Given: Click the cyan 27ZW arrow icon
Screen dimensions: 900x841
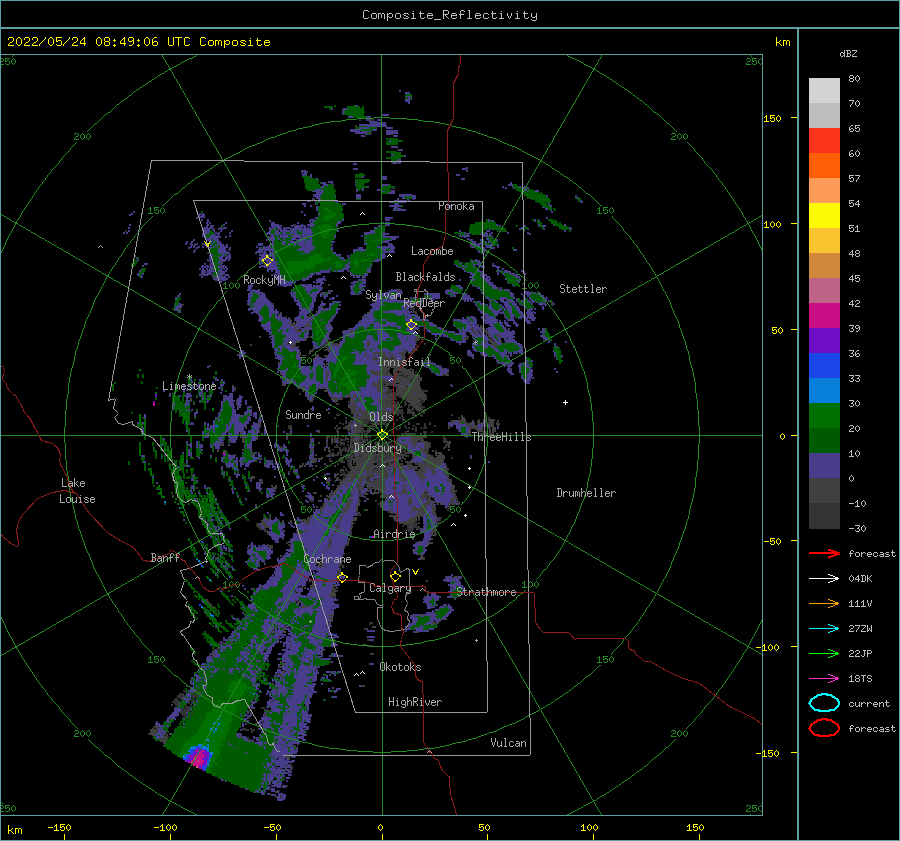Looking at the screenshot, I should pyautogui.click(x=824, y=629).
